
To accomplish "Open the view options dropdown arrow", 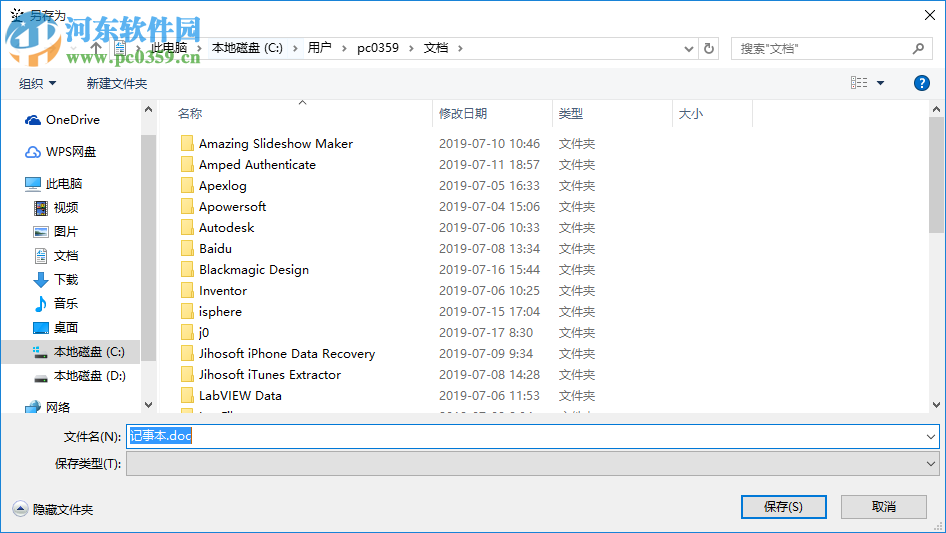I will tap(880, 83).
